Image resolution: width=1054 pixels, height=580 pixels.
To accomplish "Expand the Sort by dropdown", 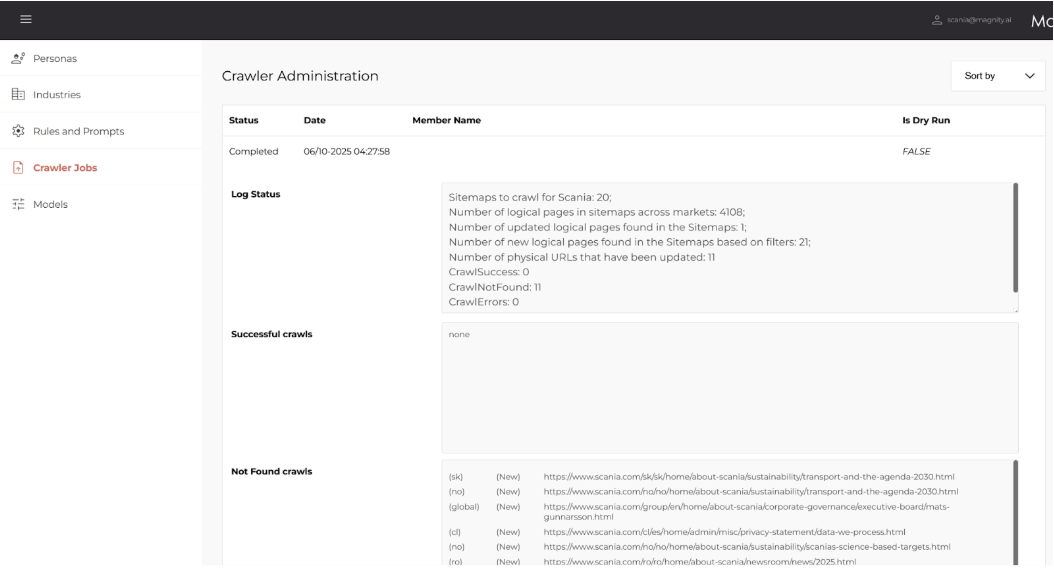I will tap(997, 76).
